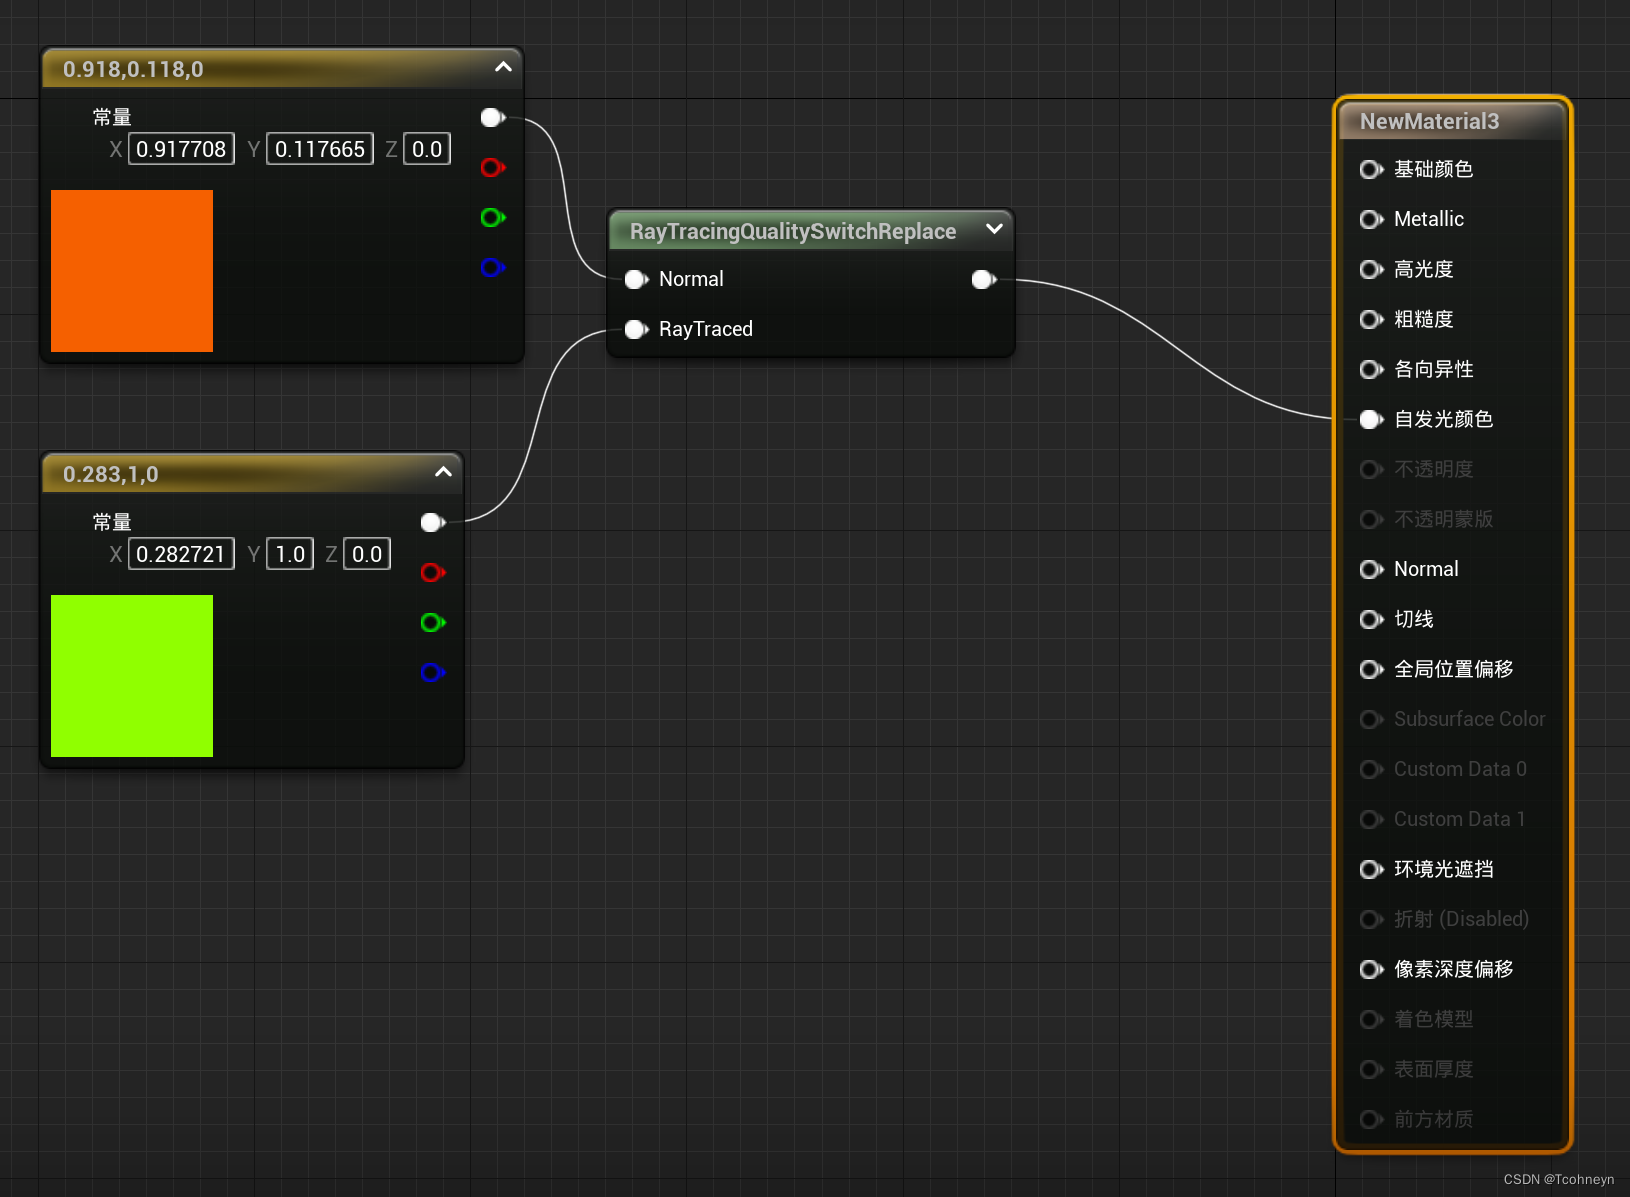Click the 像素深度偏移 input pin
Screen dimensions: 1630x1197
(1372, 970)
